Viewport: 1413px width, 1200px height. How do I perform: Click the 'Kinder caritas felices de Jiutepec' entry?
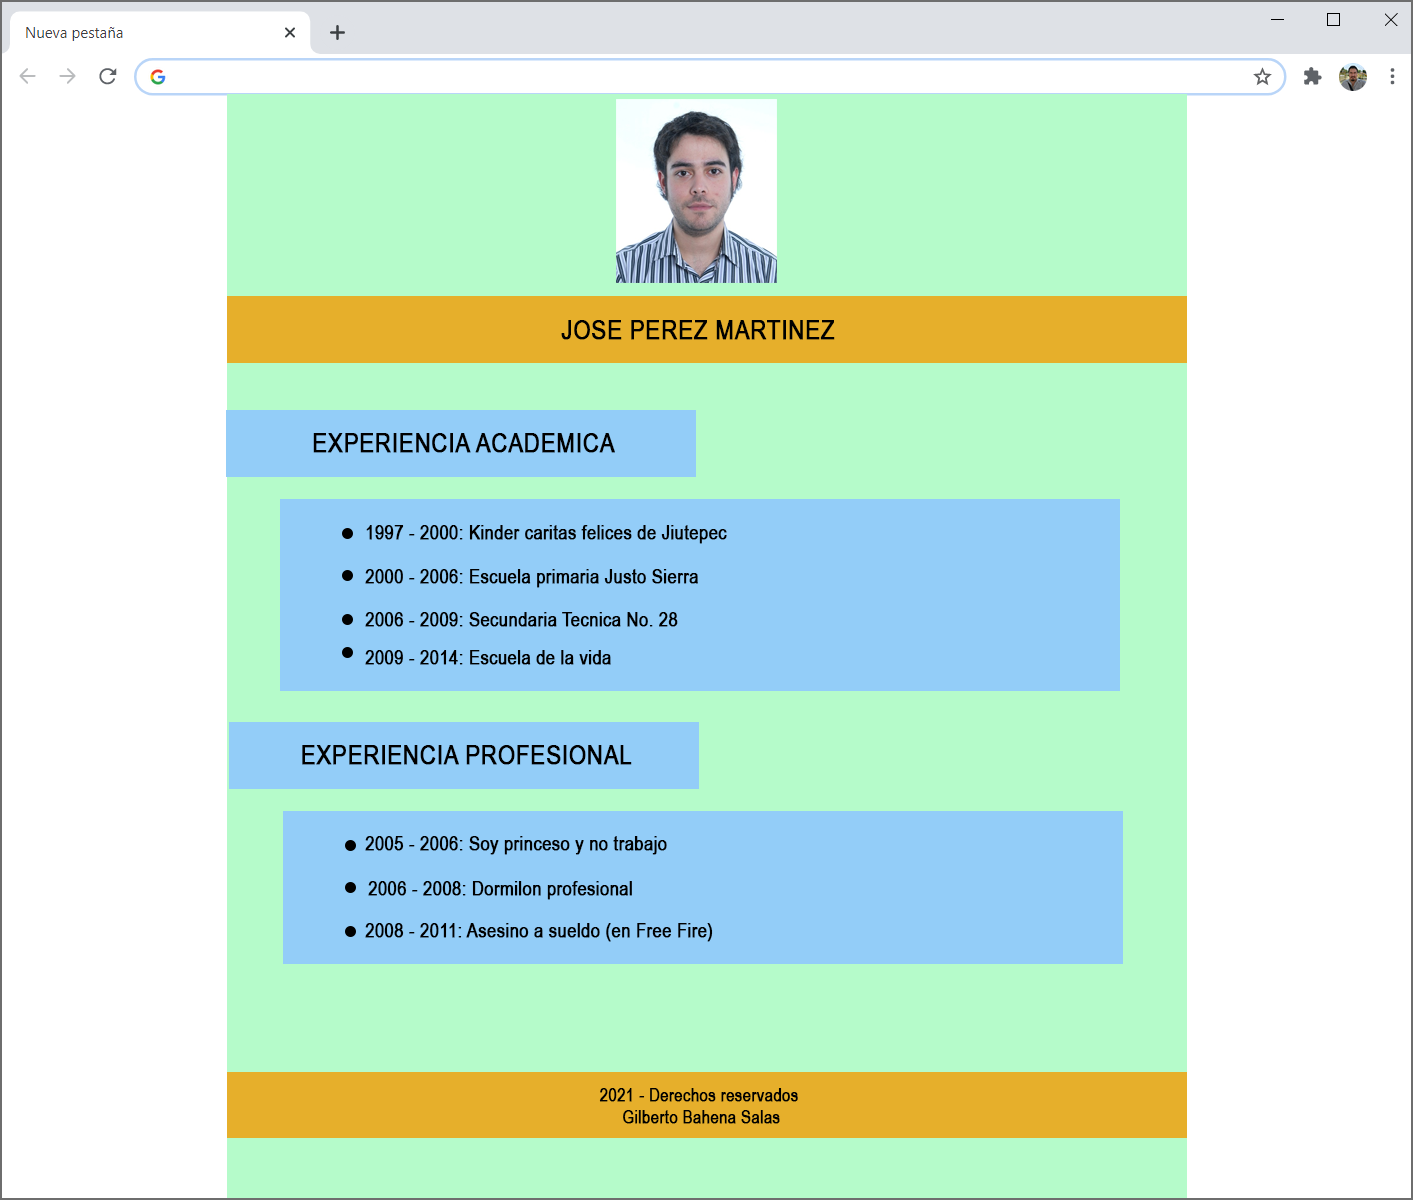(546, 533)
